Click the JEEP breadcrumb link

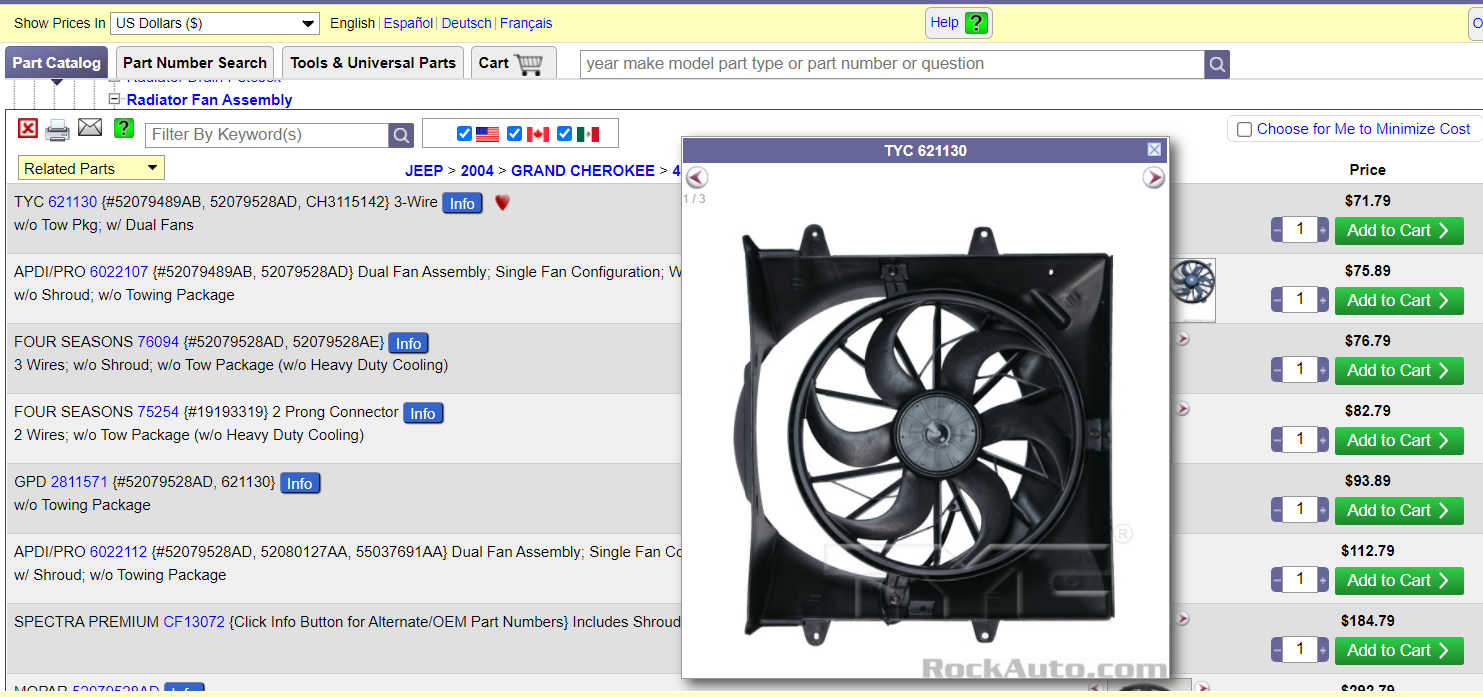point(424,171)
